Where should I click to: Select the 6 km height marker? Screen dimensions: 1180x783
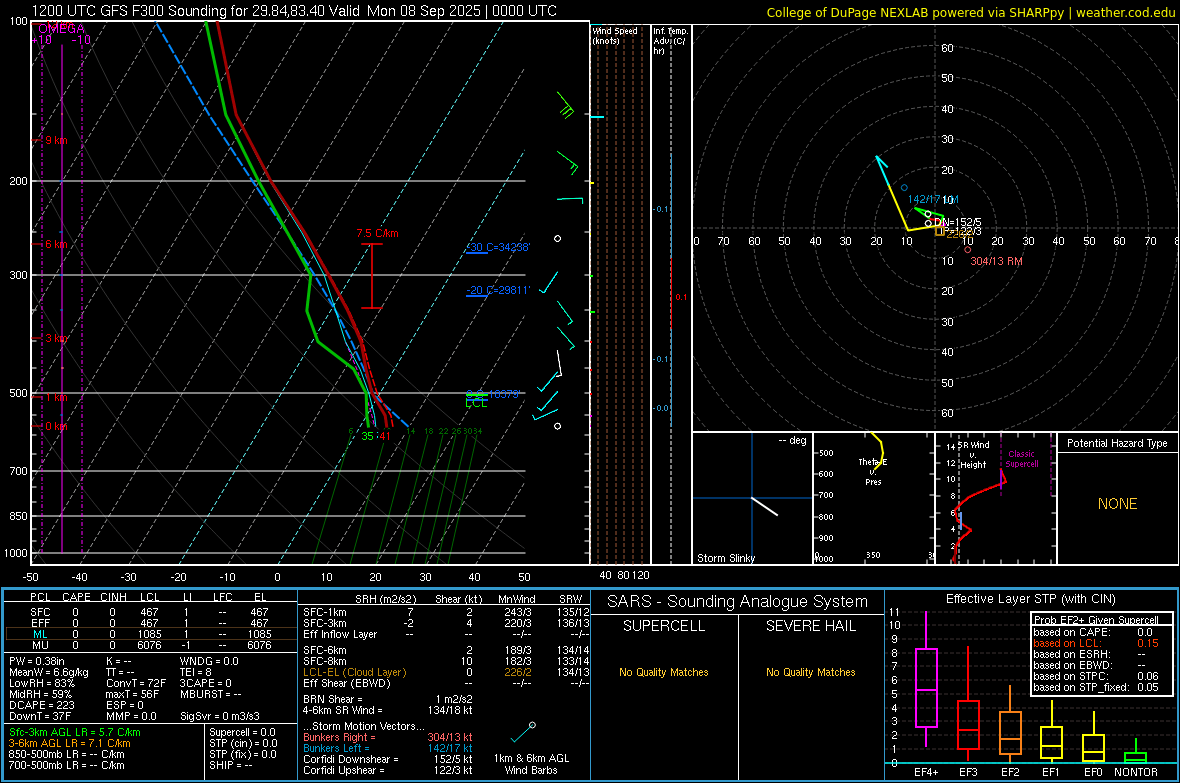tap(56, 245)
